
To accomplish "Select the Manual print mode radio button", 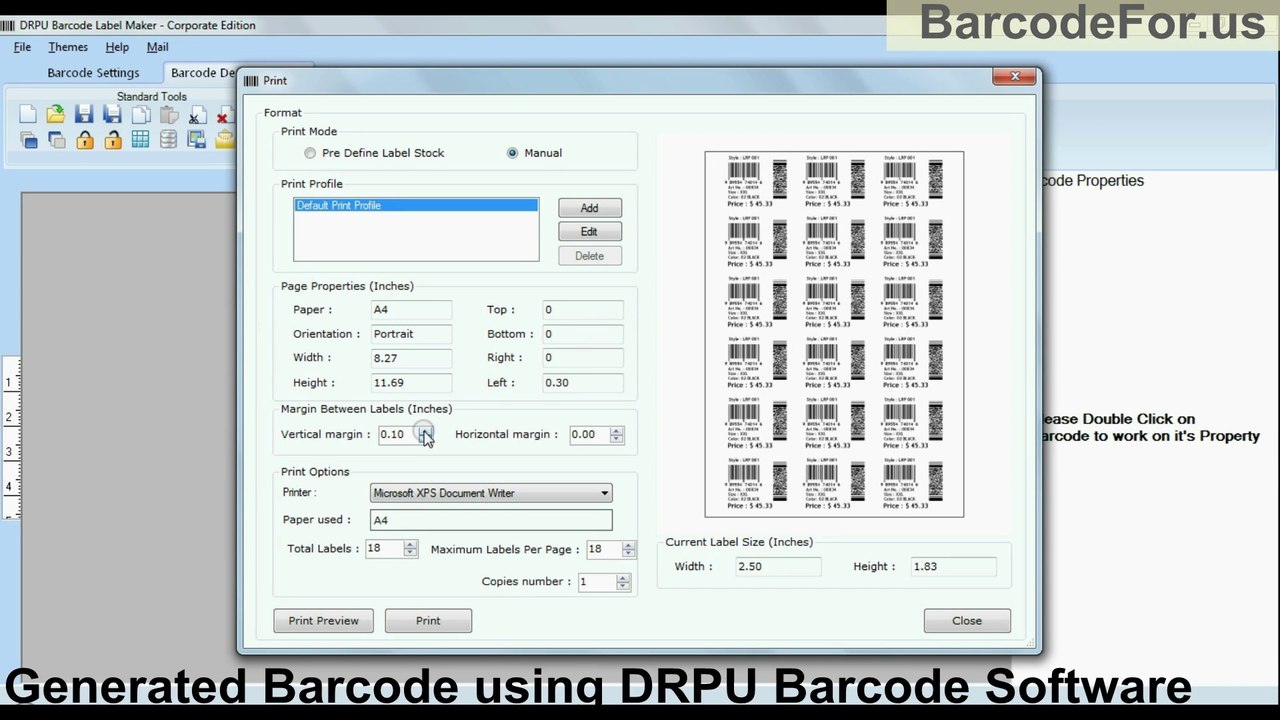I will click(512, 153).
